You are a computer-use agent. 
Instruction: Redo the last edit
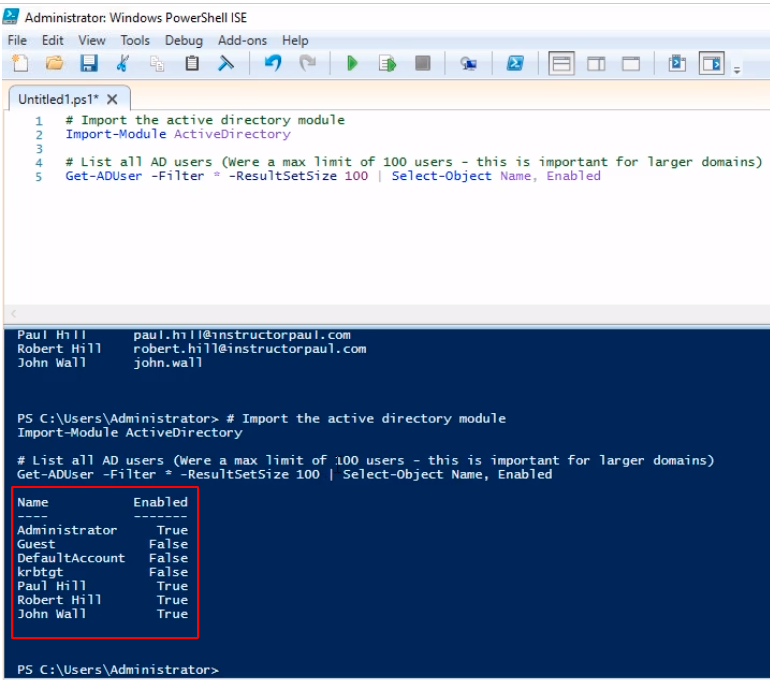pos(307,63)
